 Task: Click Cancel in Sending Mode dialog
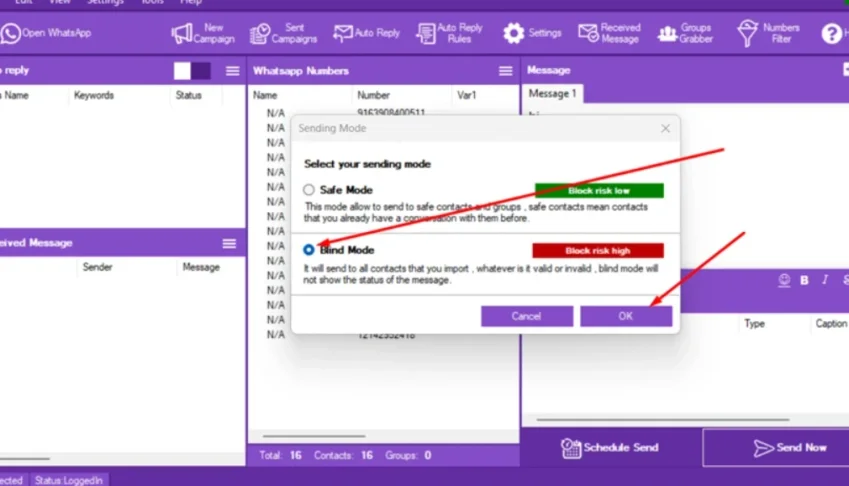(527, 316)
